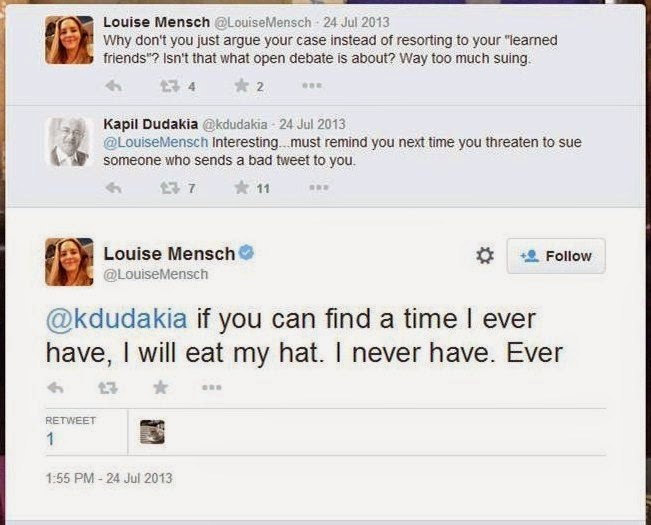Open more options on Kapil's tweet
This screenshot has width=651, height=525.
pos(317,187)
